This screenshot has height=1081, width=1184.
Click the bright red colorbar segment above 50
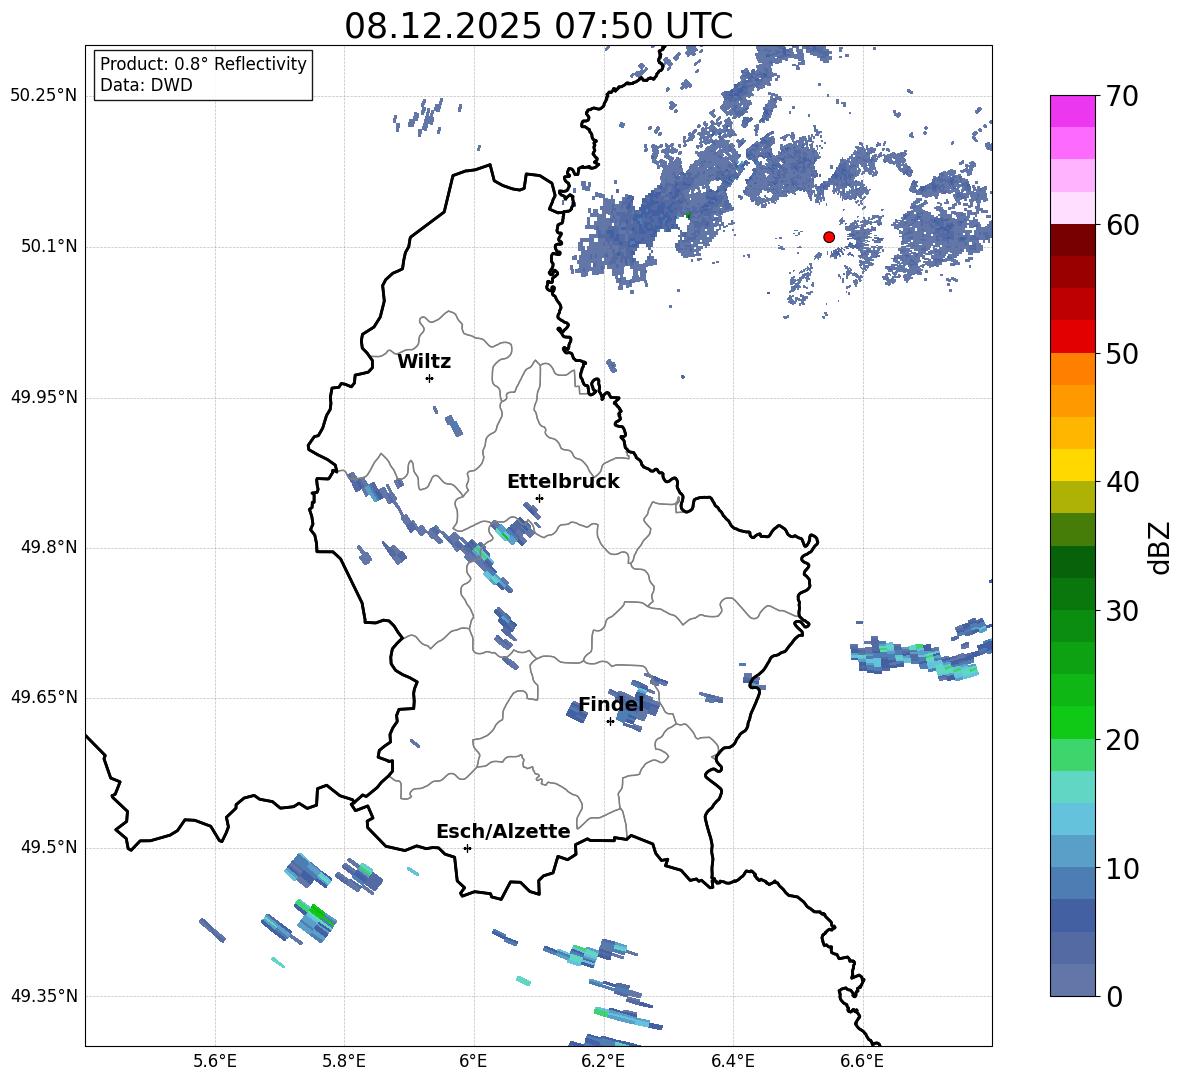click(1073, 337)
